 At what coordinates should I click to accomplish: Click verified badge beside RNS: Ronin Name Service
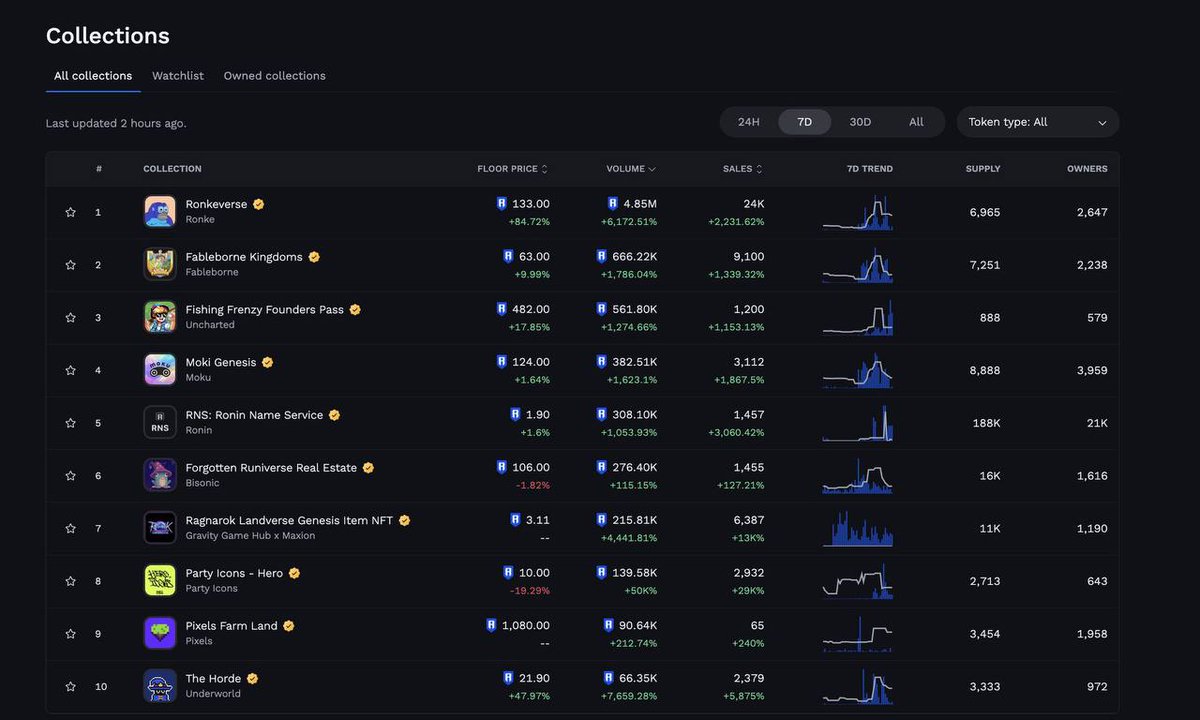pyautogui.click(x=334, y=415)
